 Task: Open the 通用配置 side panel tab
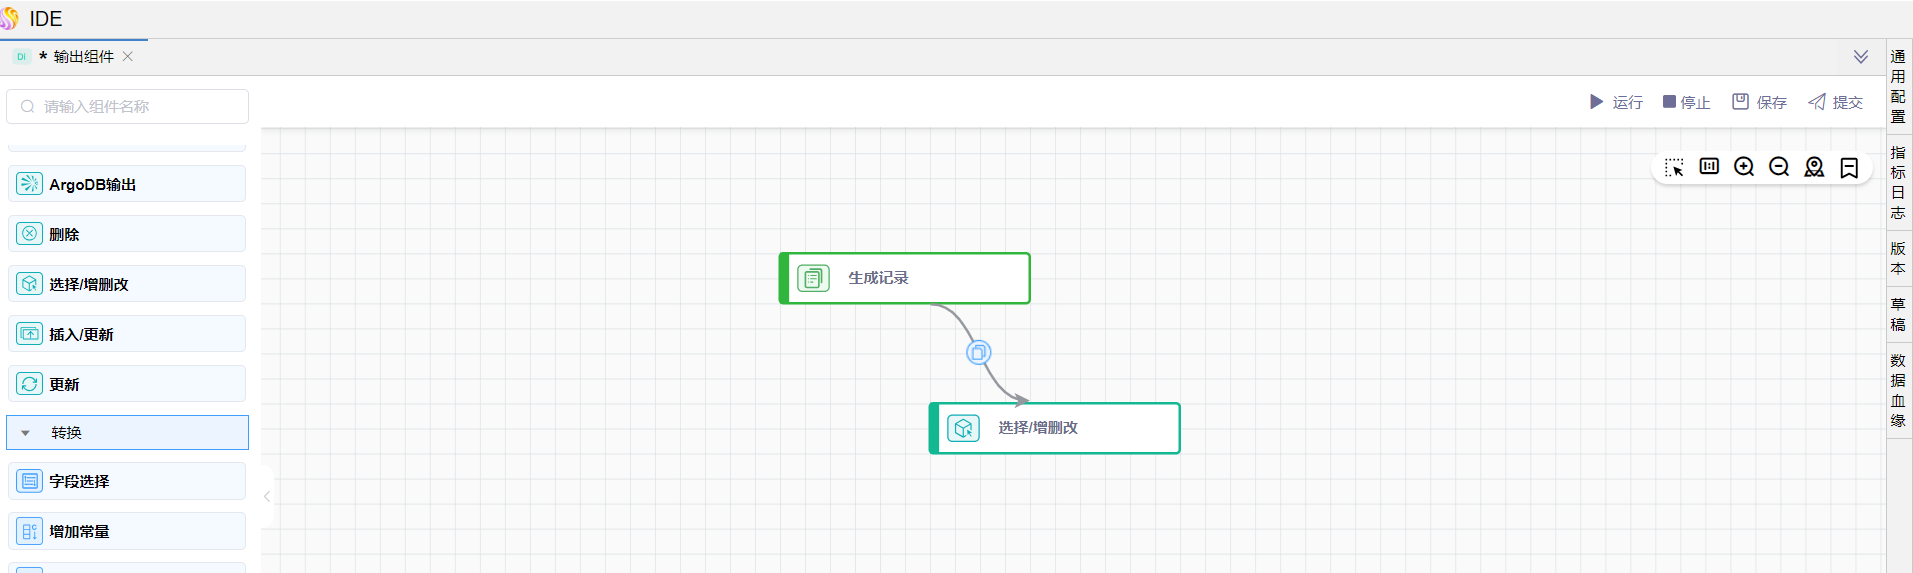(x=1898, y=86)
